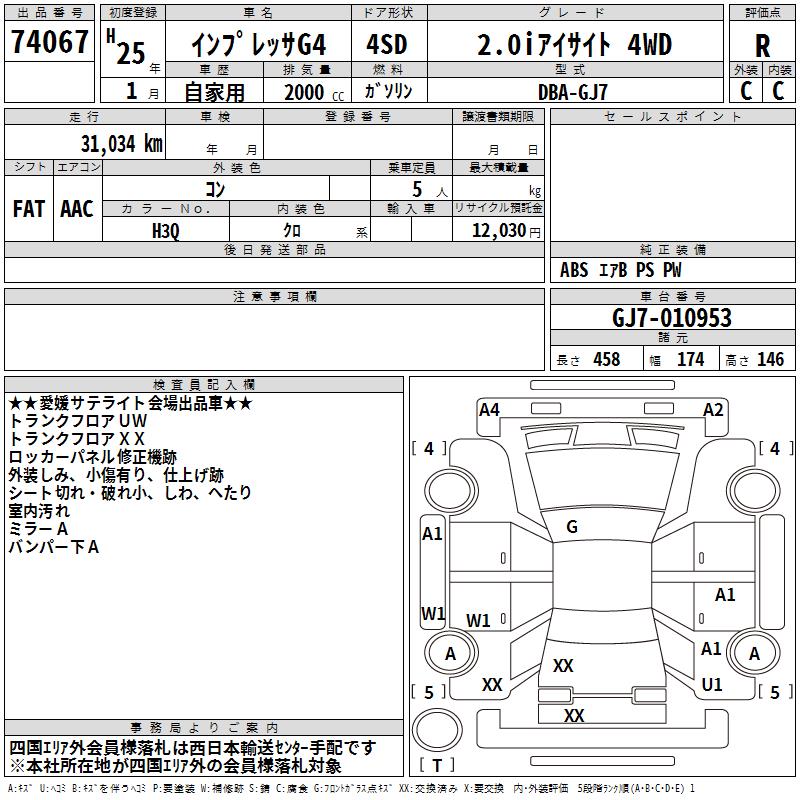The image size is (800, 800).
Task: Select note ロッカーパネル修正機跡
Action: [x=93, y=457]
